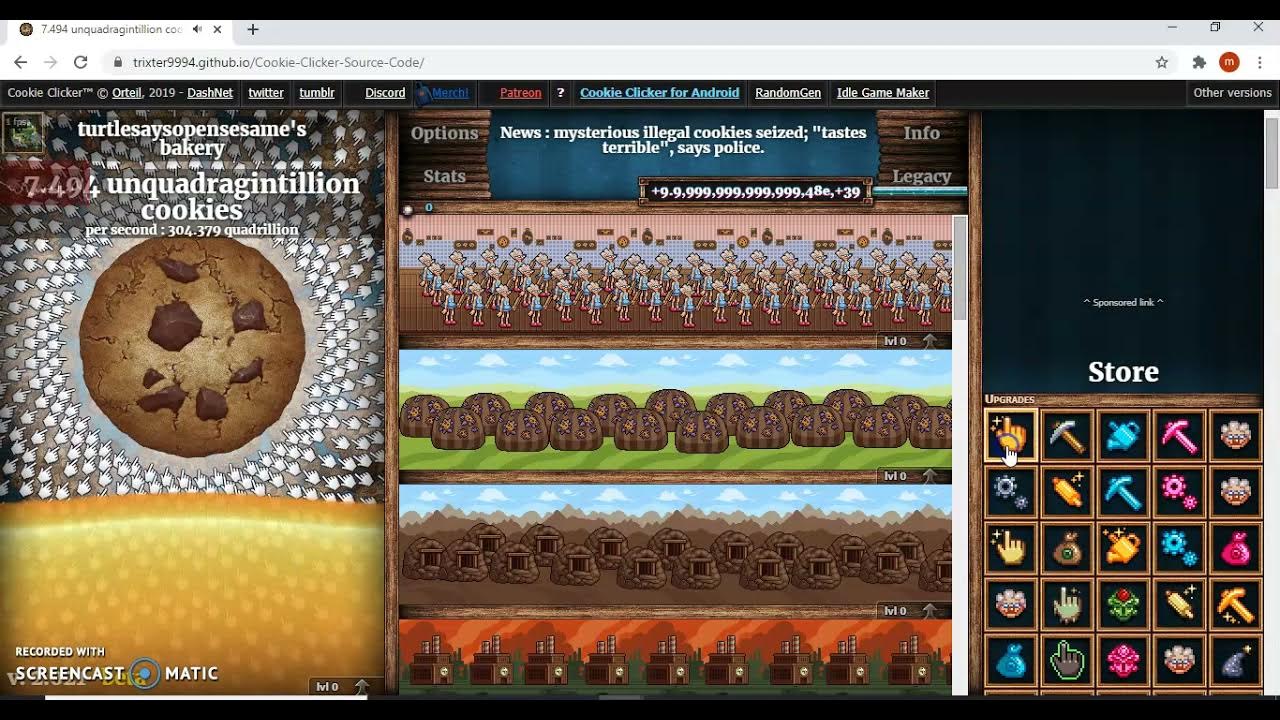
Task: Open the Other versions menu
Action: [x=1232, y=92]
